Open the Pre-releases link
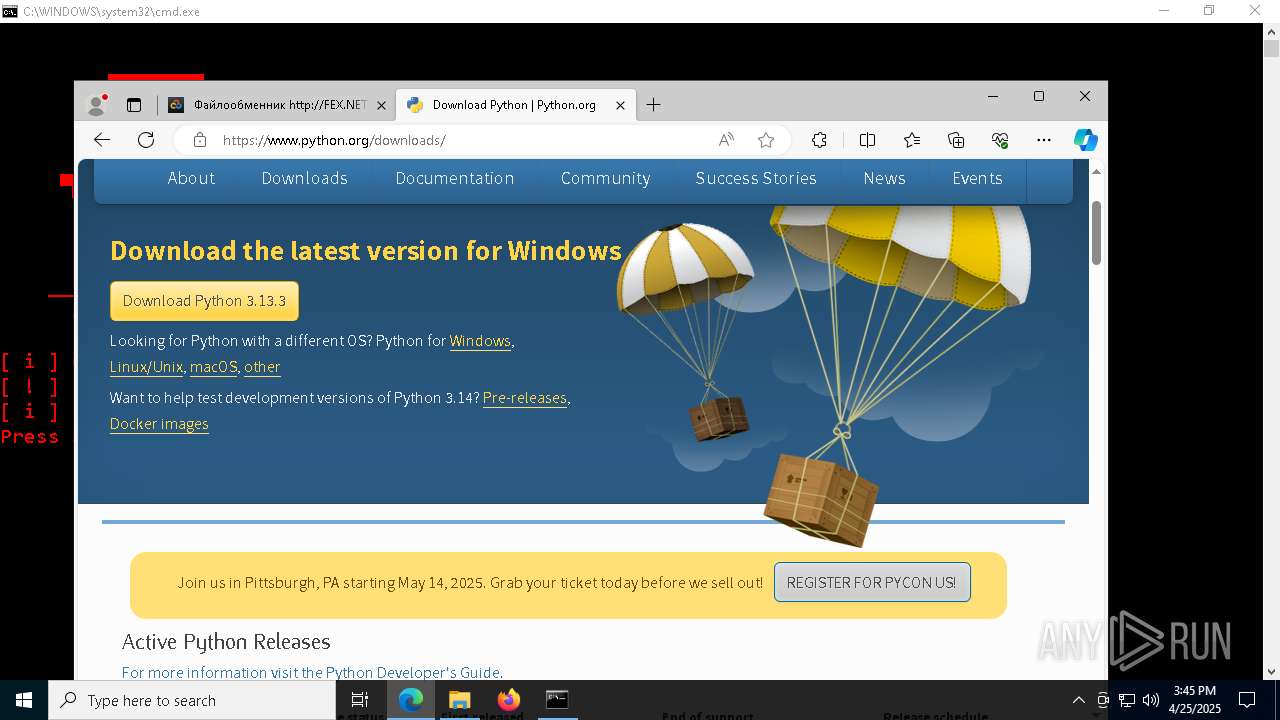This screenshot has height=720, width=1280. click(x=525, y=398)
